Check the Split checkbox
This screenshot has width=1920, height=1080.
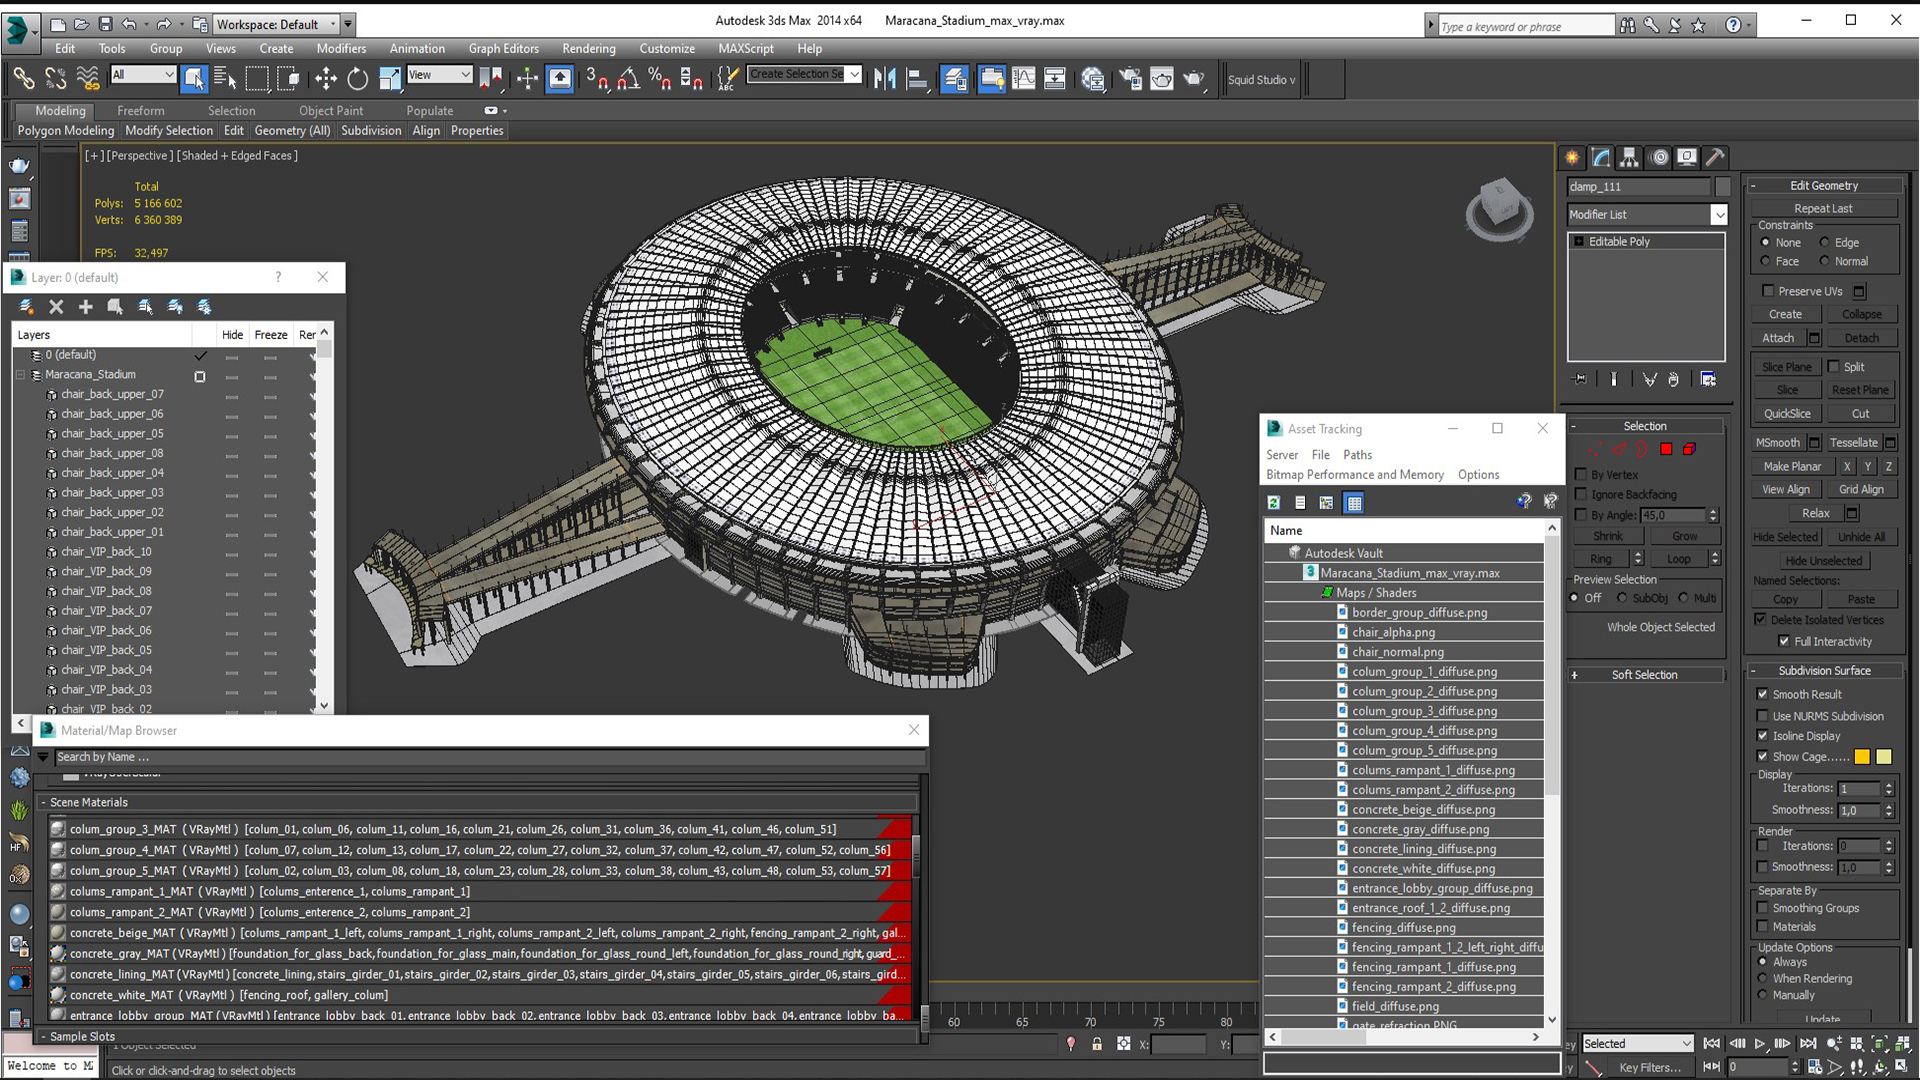(1834, 366)
